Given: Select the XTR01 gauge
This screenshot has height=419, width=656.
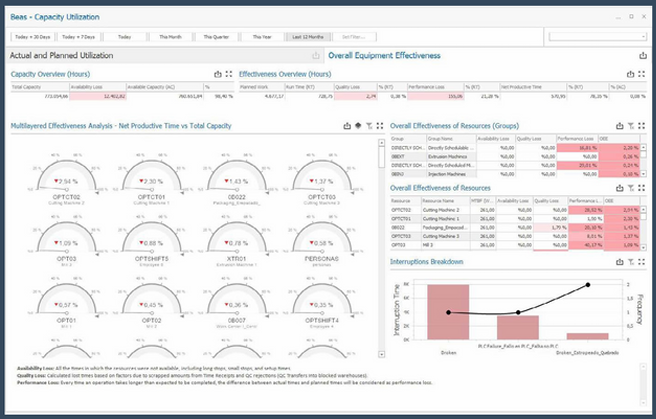Looking at the screenshot, I should point(237,242).
